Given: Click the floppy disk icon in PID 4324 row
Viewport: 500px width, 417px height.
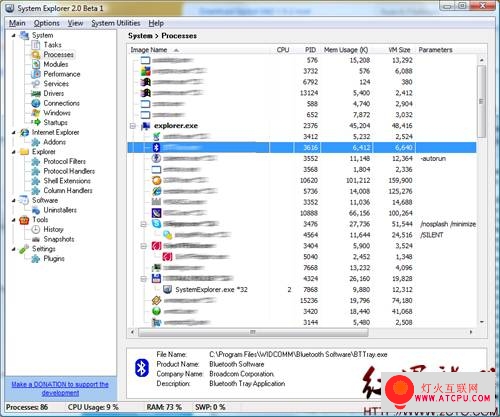Looking at the screenshot, I should 156,279.
